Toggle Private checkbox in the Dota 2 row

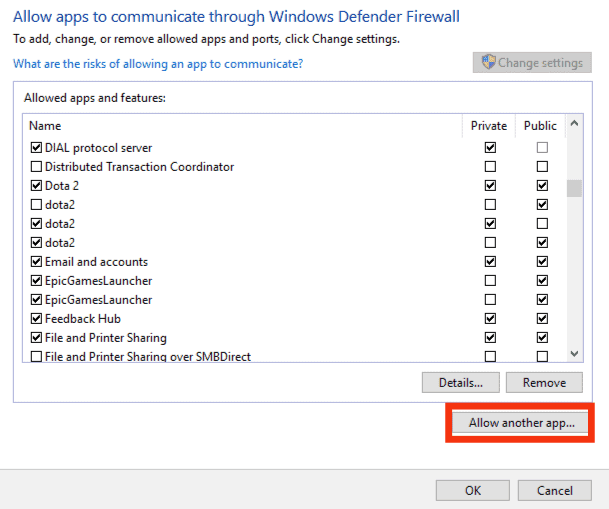pyautogui.click(x=490, y=186)
